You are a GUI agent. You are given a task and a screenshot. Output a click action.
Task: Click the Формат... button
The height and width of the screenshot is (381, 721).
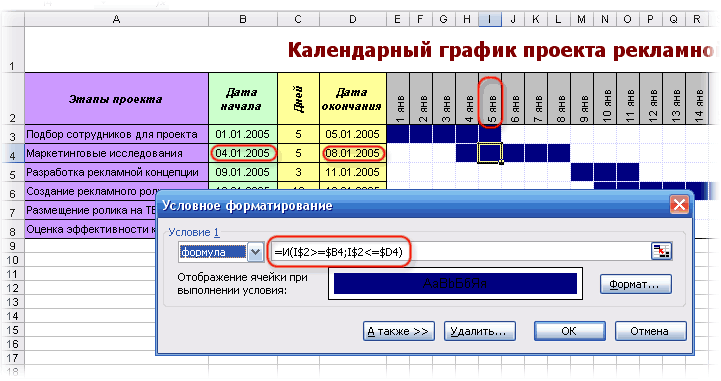click(635, 284)
